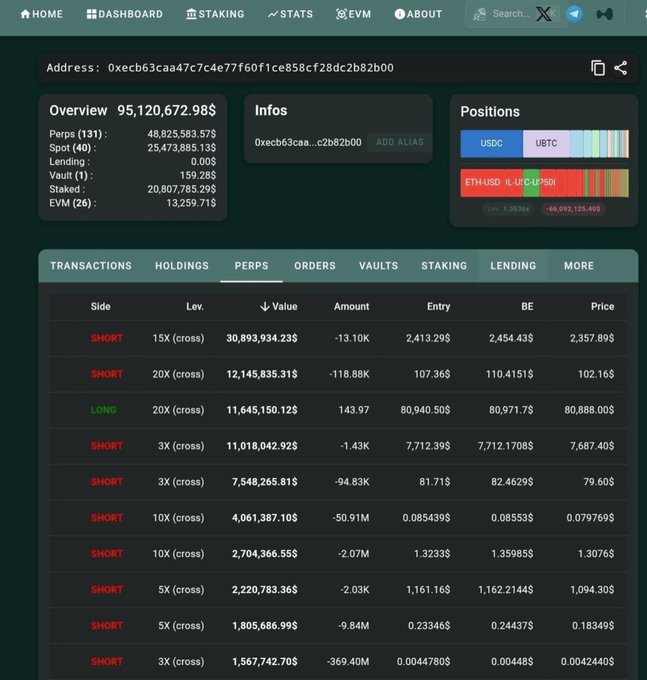
Task: Open the X (Twitter) icon link
Action: (544, 14)
